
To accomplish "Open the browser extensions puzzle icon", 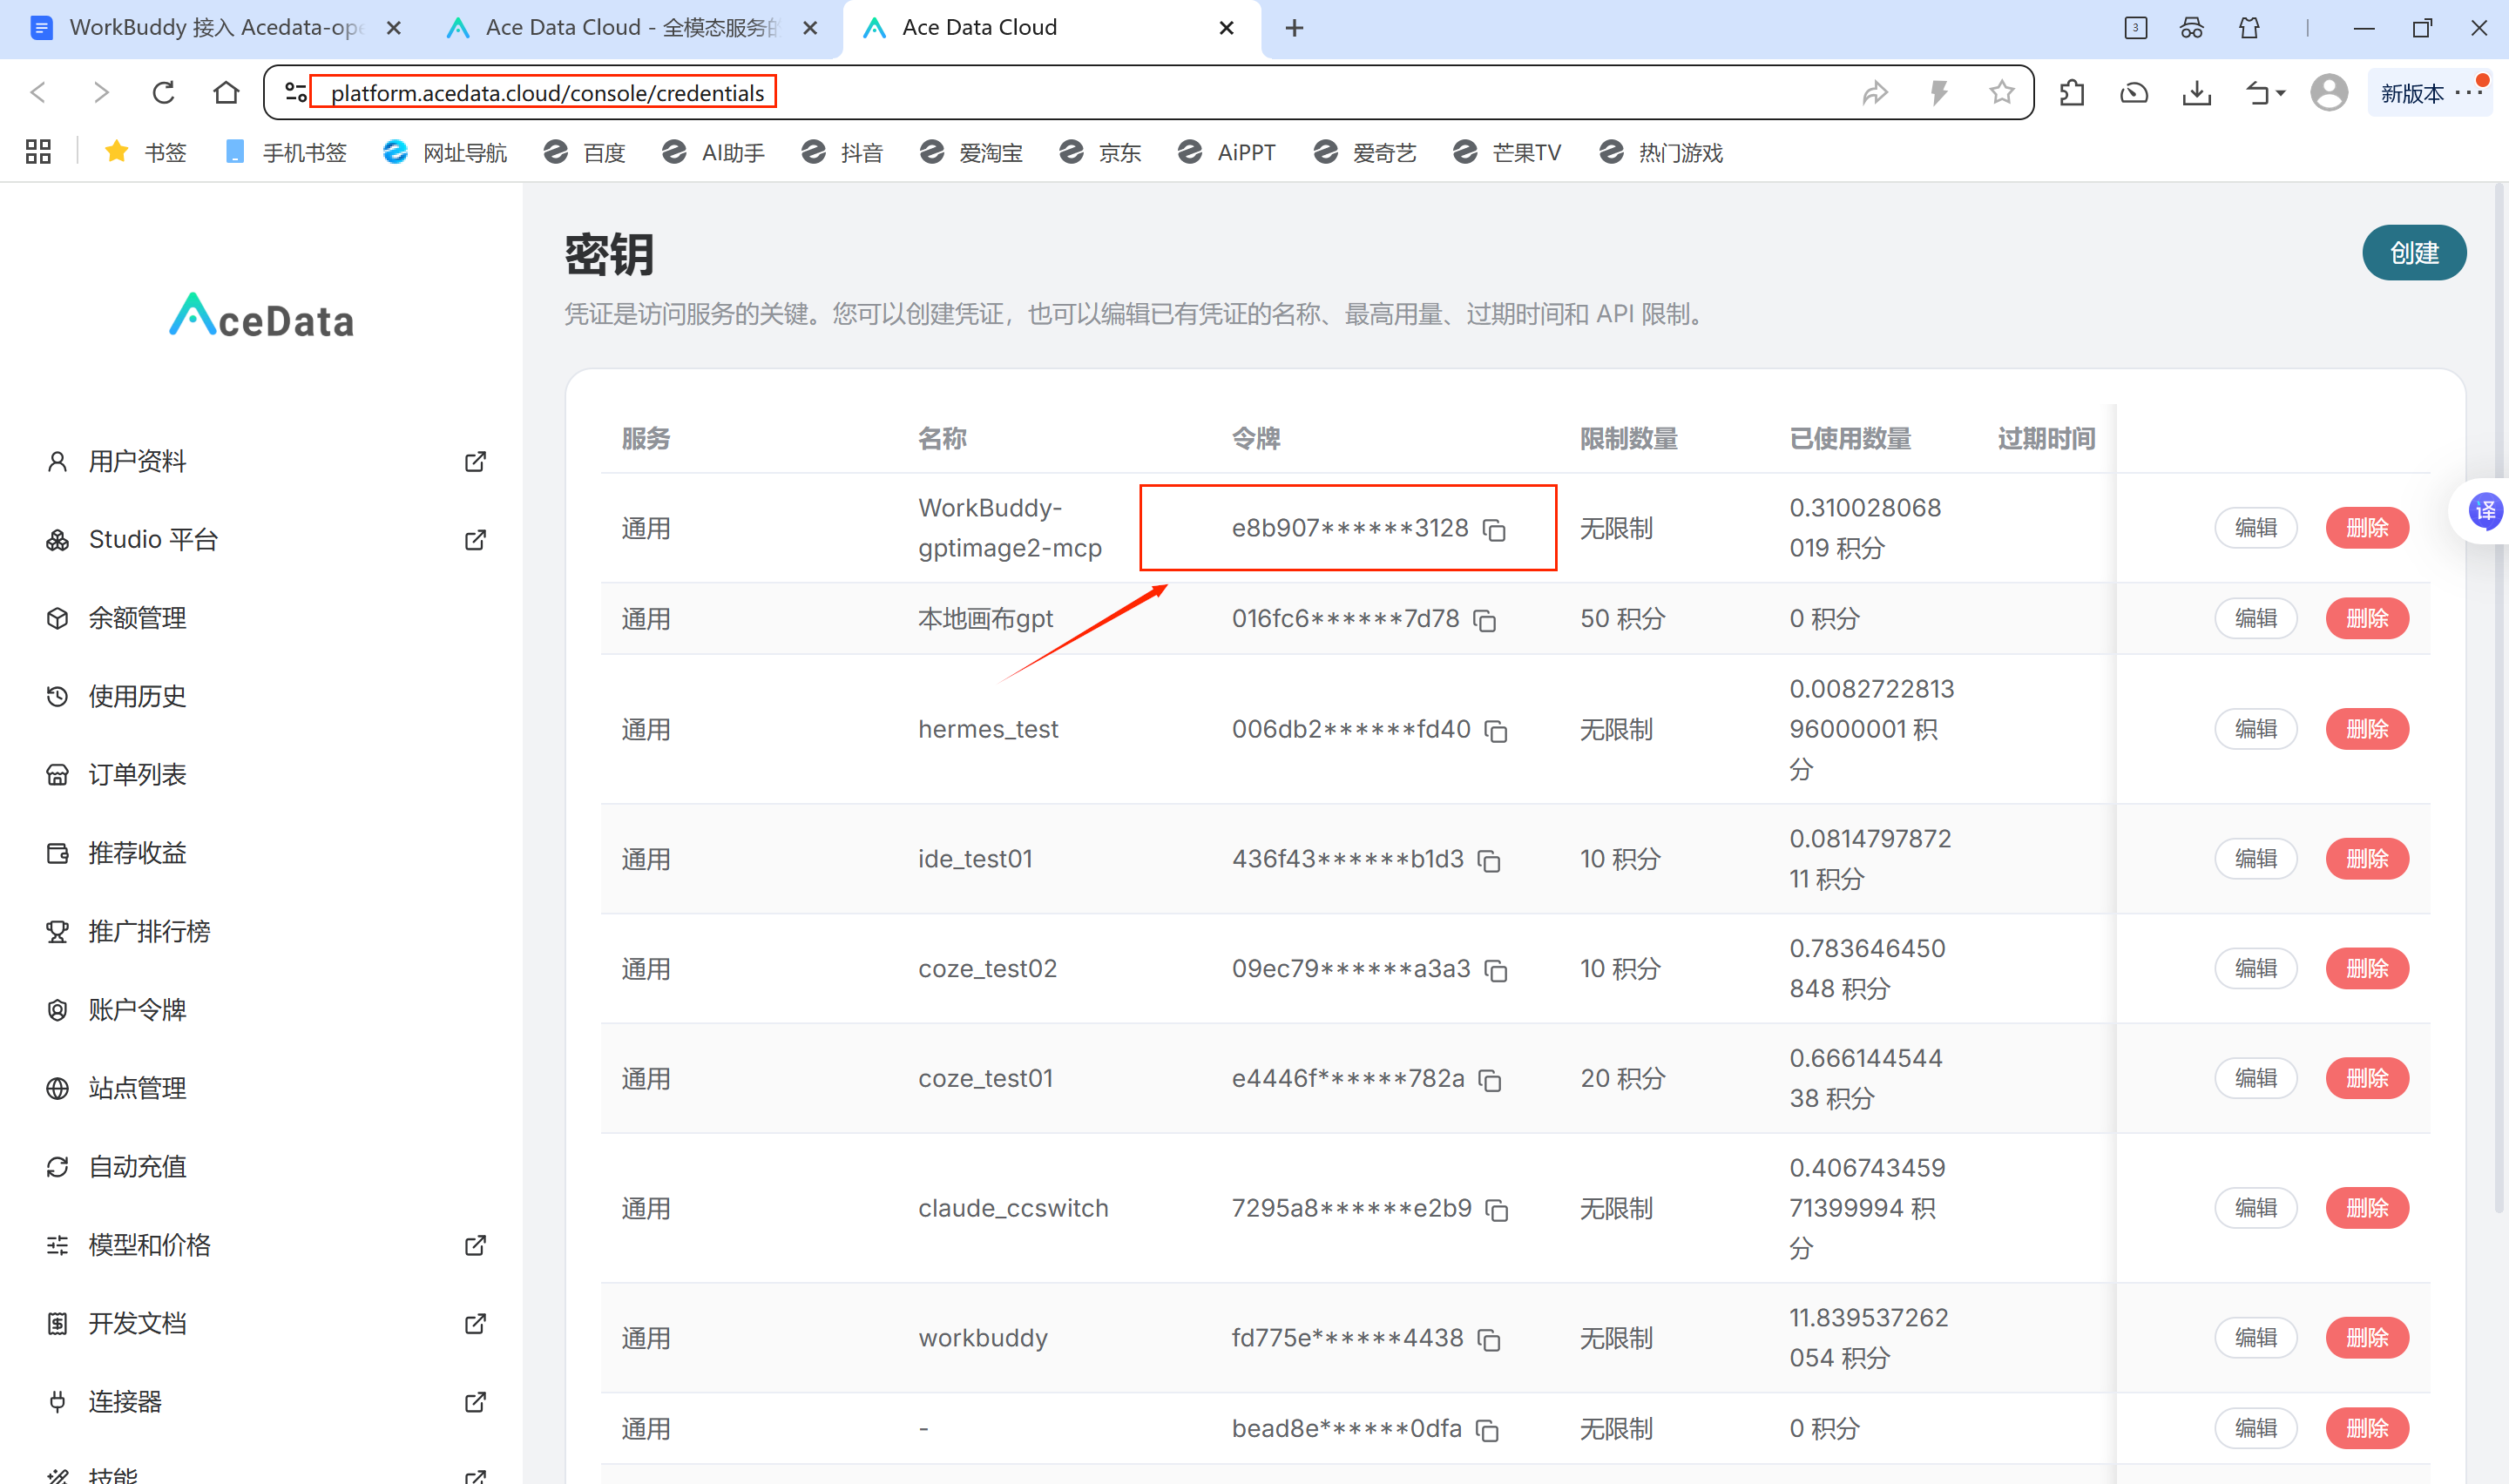I will pos(2072,93).
